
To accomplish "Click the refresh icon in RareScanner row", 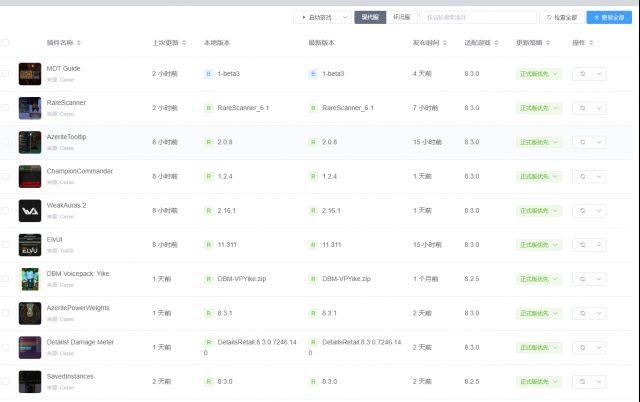I will 582,108.
